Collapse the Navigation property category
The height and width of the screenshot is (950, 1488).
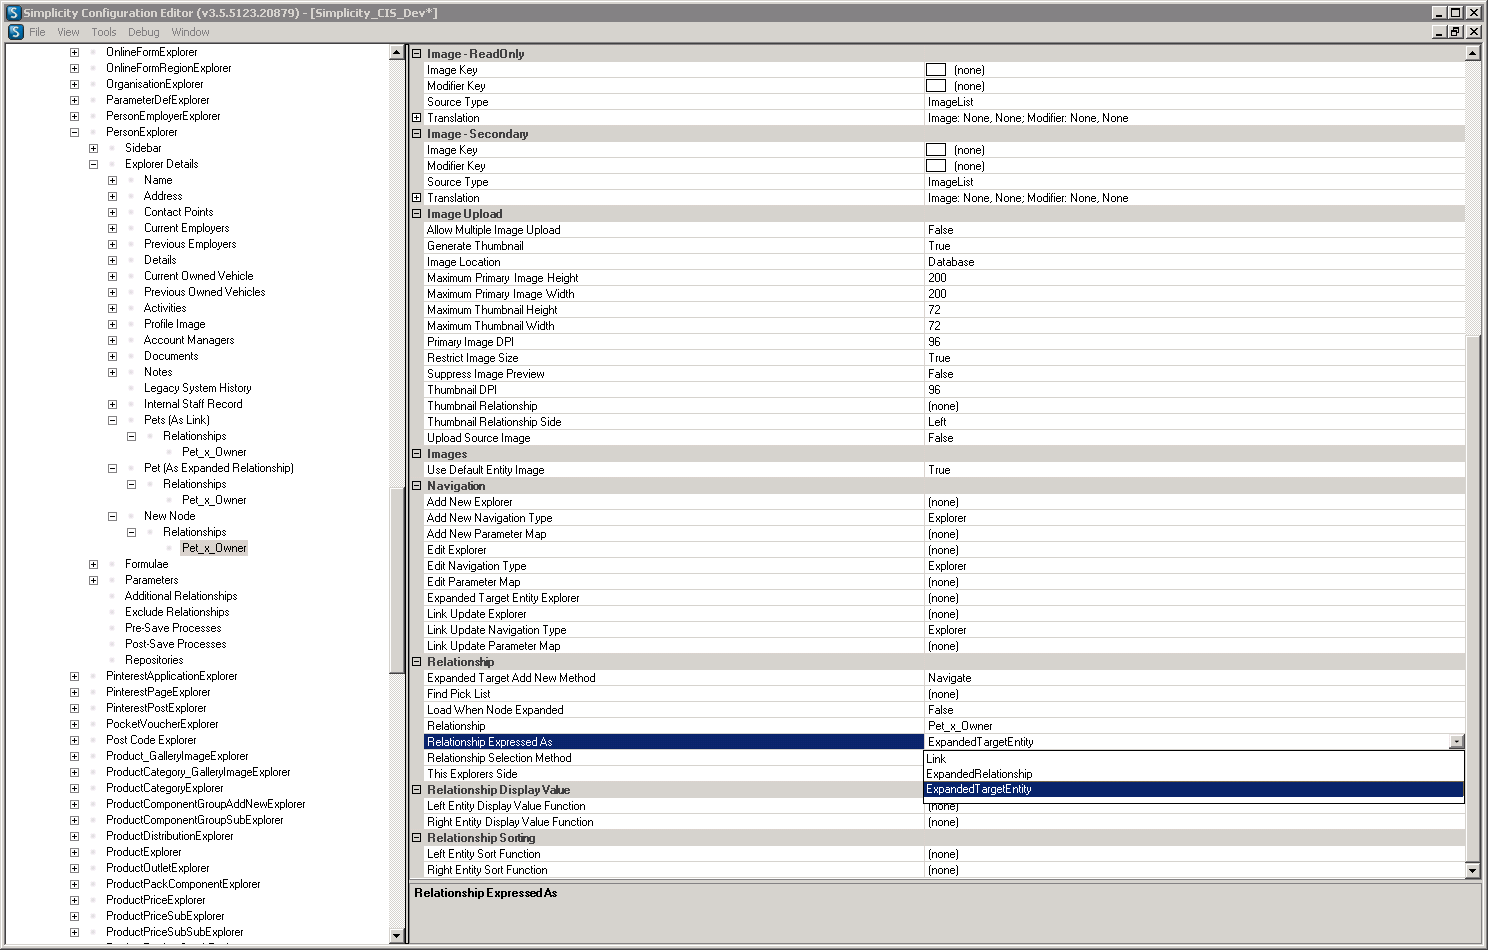pos(417,486)
